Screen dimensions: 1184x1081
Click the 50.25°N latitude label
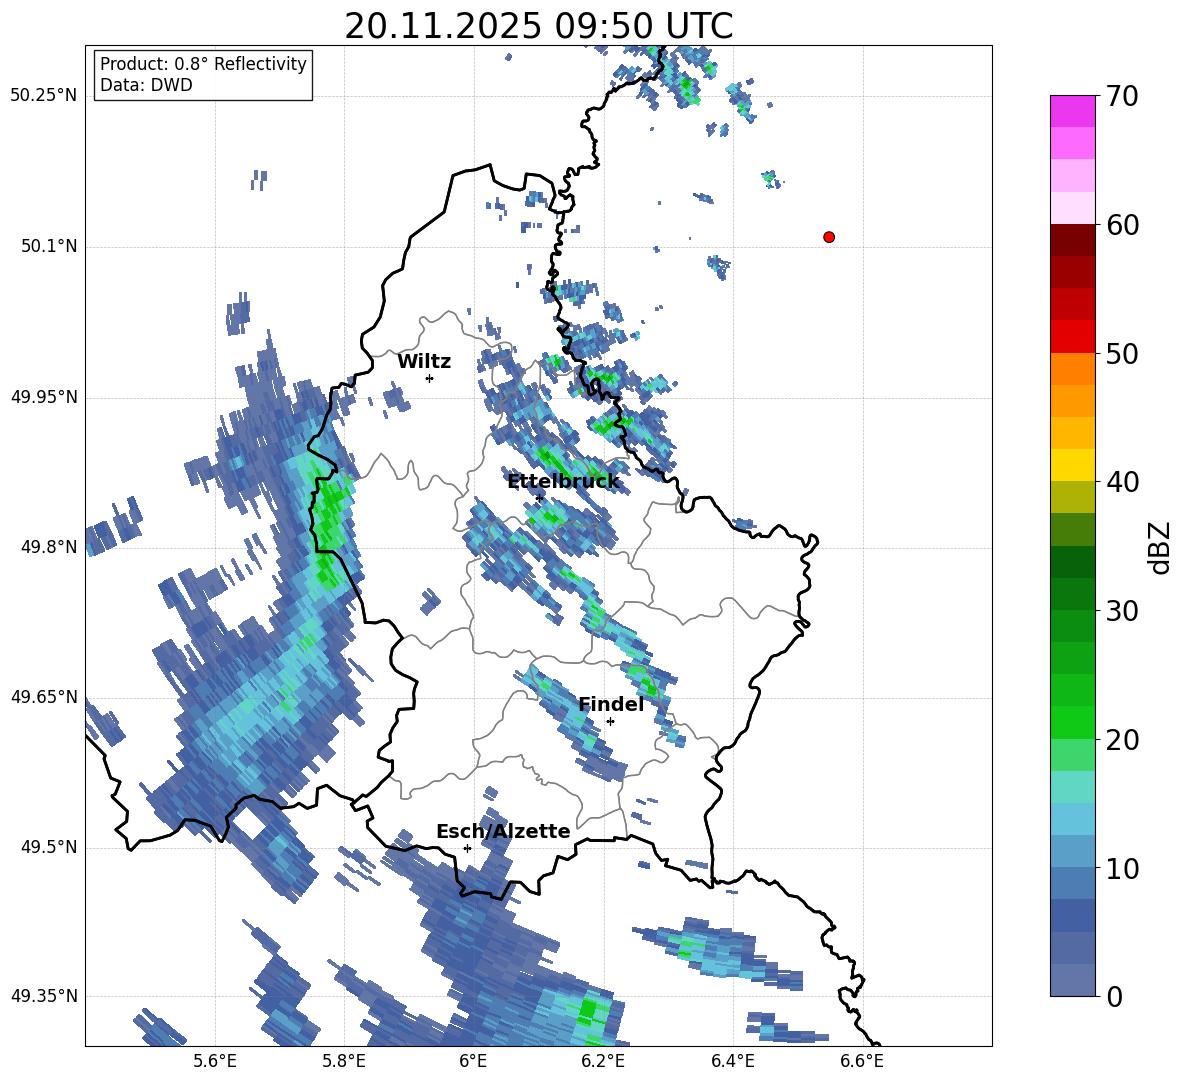tap(43, 96)
